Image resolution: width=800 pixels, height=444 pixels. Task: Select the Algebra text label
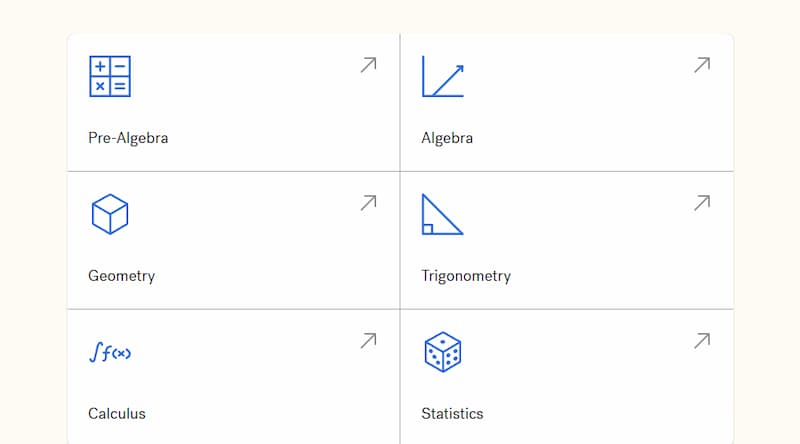(x=447, y=138)
